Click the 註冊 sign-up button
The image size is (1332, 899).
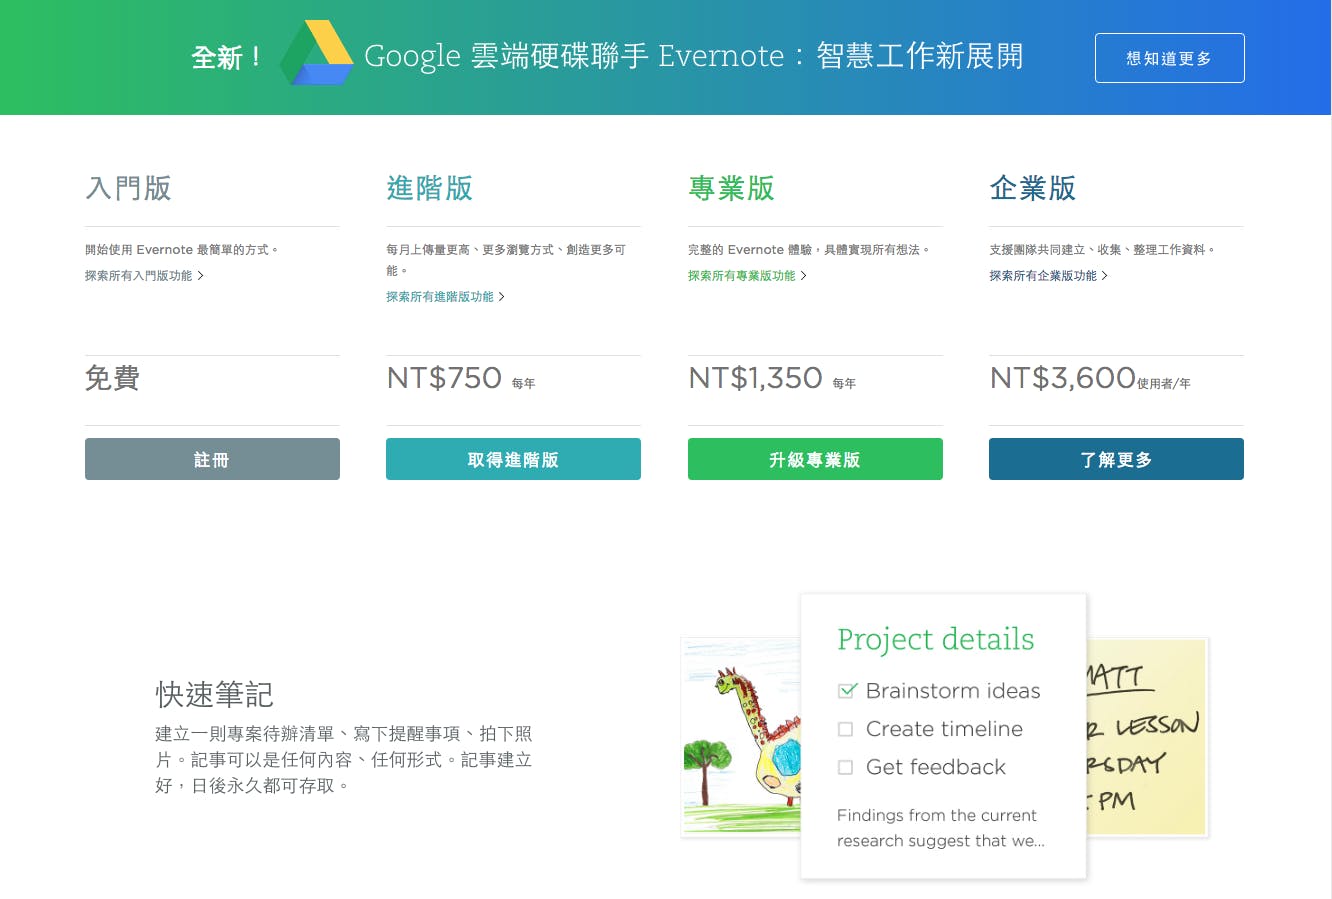point(212,459)
